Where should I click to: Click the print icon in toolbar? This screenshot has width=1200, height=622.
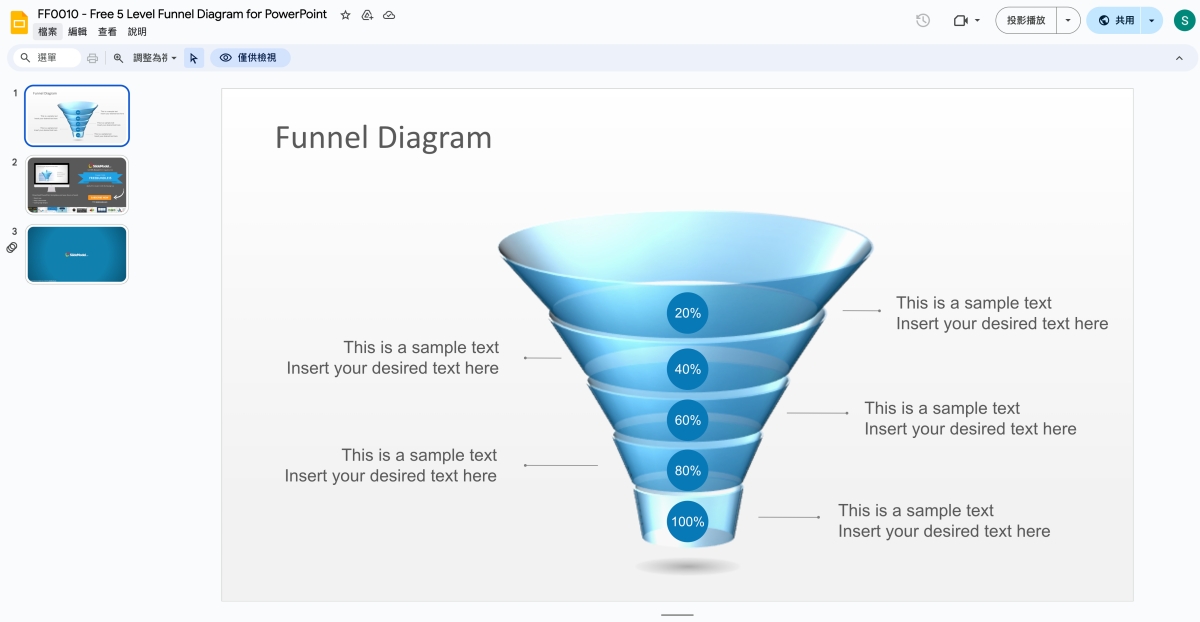[x=92, y=58]
